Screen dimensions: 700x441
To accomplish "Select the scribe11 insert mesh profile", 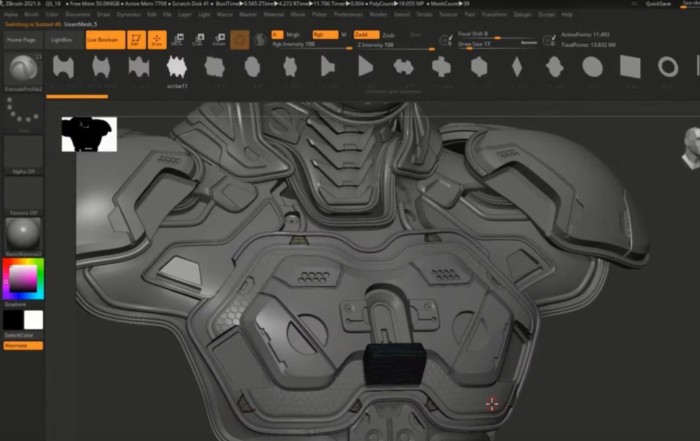I will (177, 68).
